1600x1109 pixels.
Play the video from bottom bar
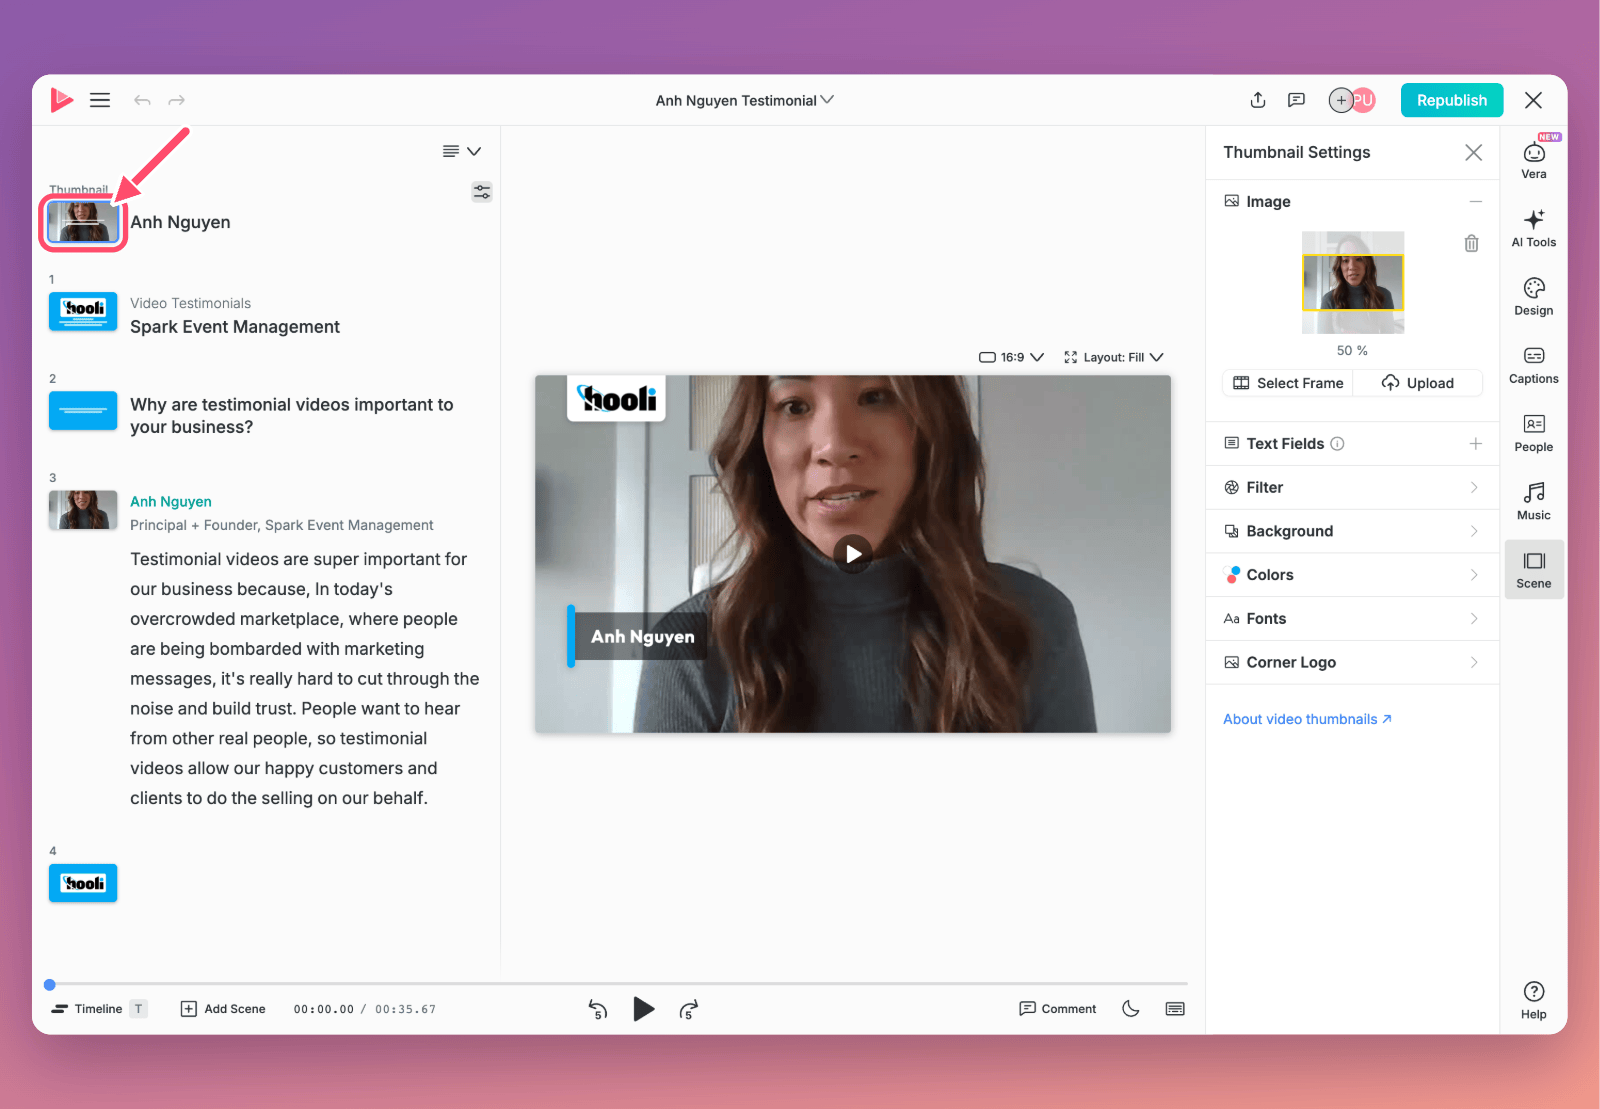[x=644, y=1009]
